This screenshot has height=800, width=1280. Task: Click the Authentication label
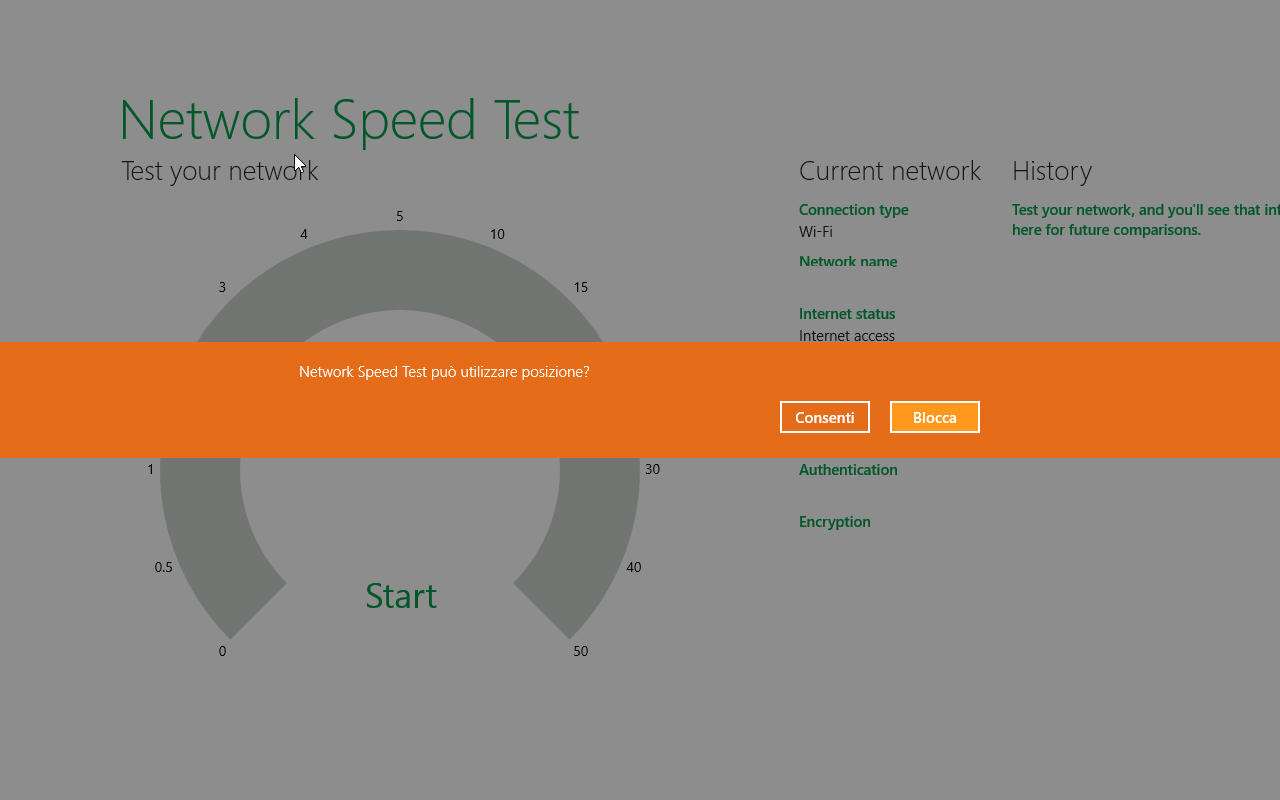[848, 470]
